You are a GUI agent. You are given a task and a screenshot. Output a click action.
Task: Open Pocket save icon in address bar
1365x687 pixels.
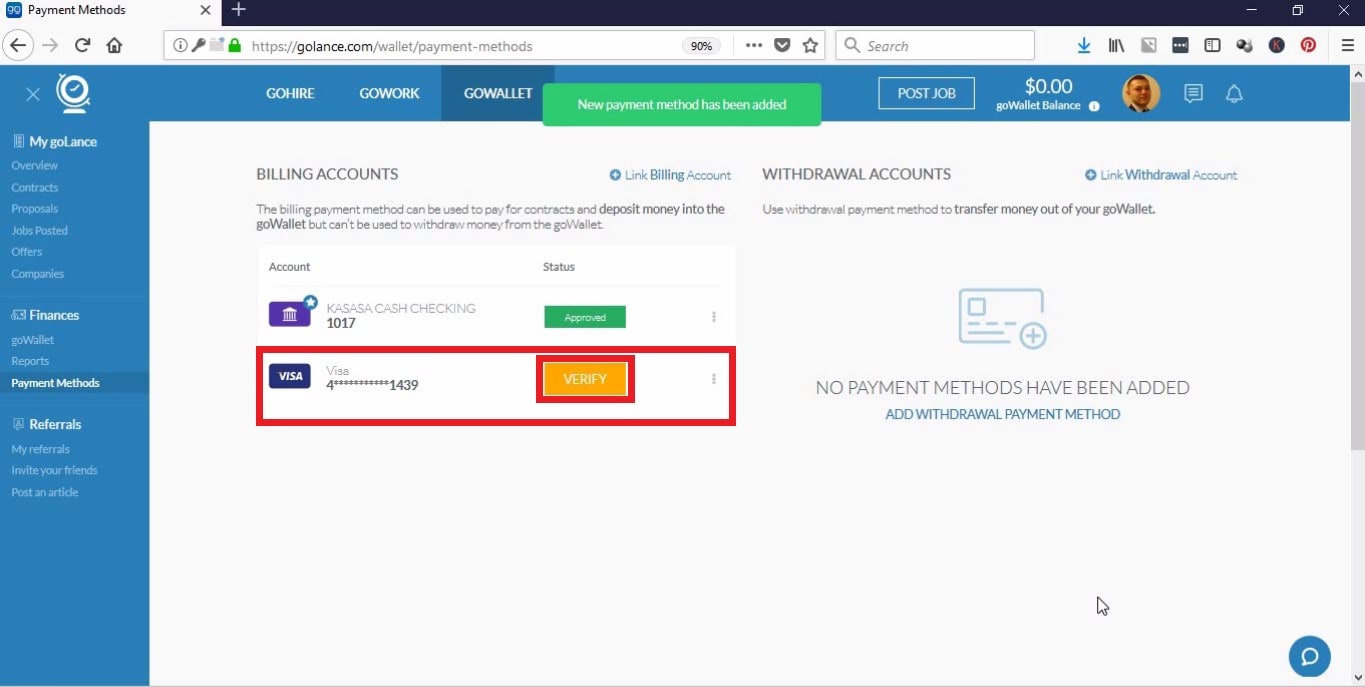[783, 45]
